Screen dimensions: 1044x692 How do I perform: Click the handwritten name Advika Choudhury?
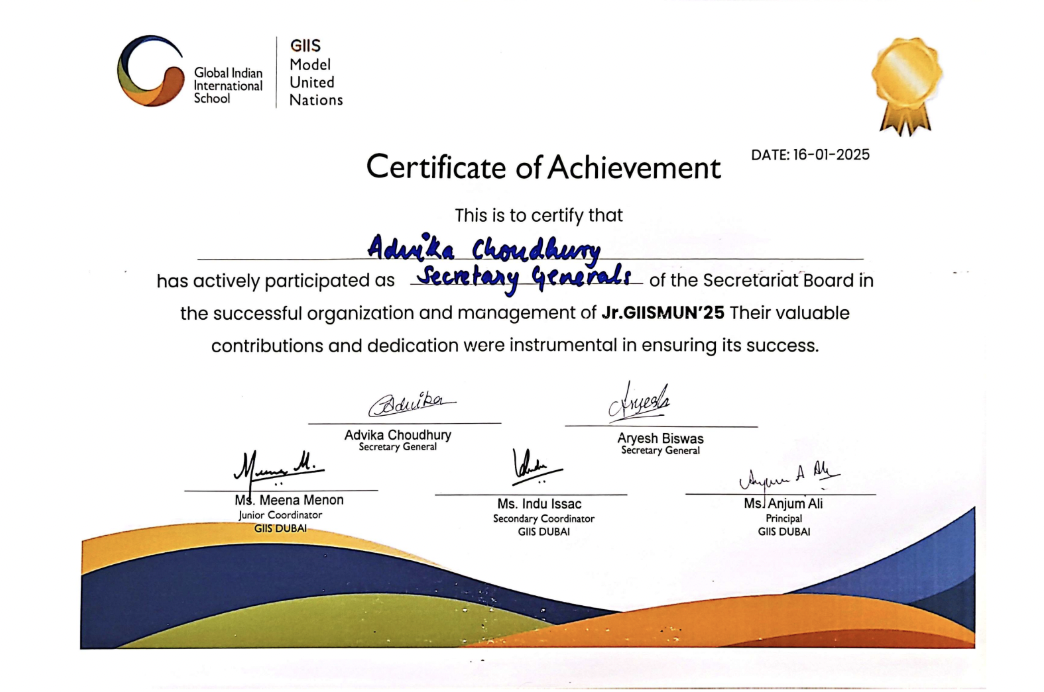point(483,246)
